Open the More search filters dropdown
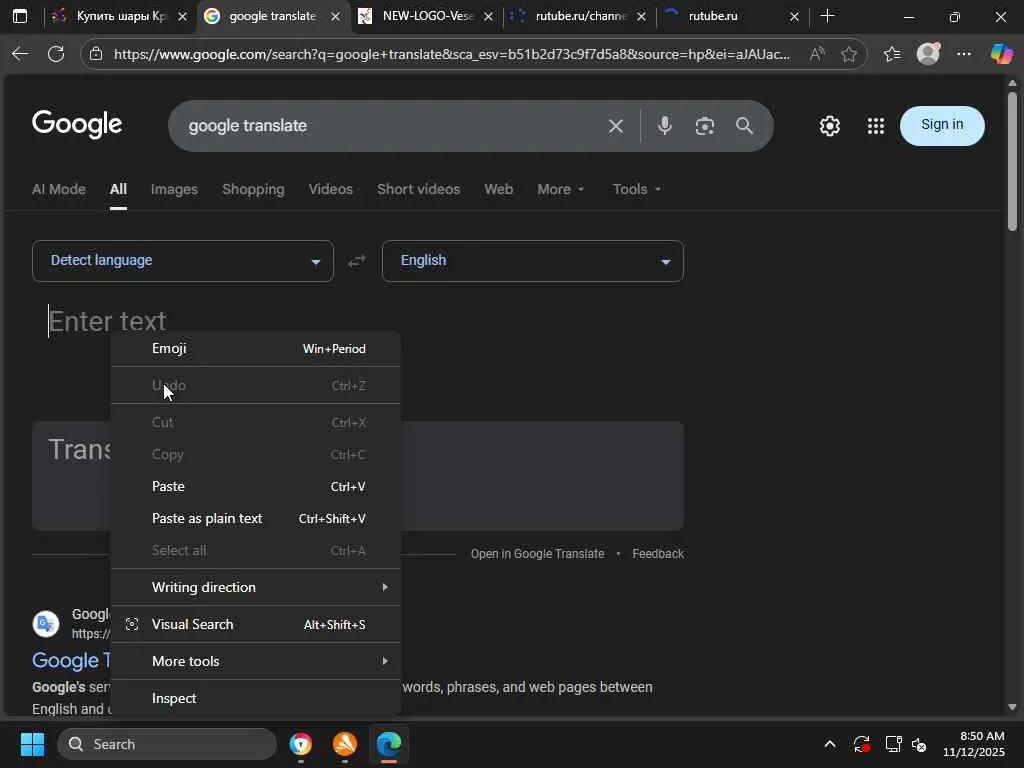This screenshot has height=768, width=1024. (560, 189)
